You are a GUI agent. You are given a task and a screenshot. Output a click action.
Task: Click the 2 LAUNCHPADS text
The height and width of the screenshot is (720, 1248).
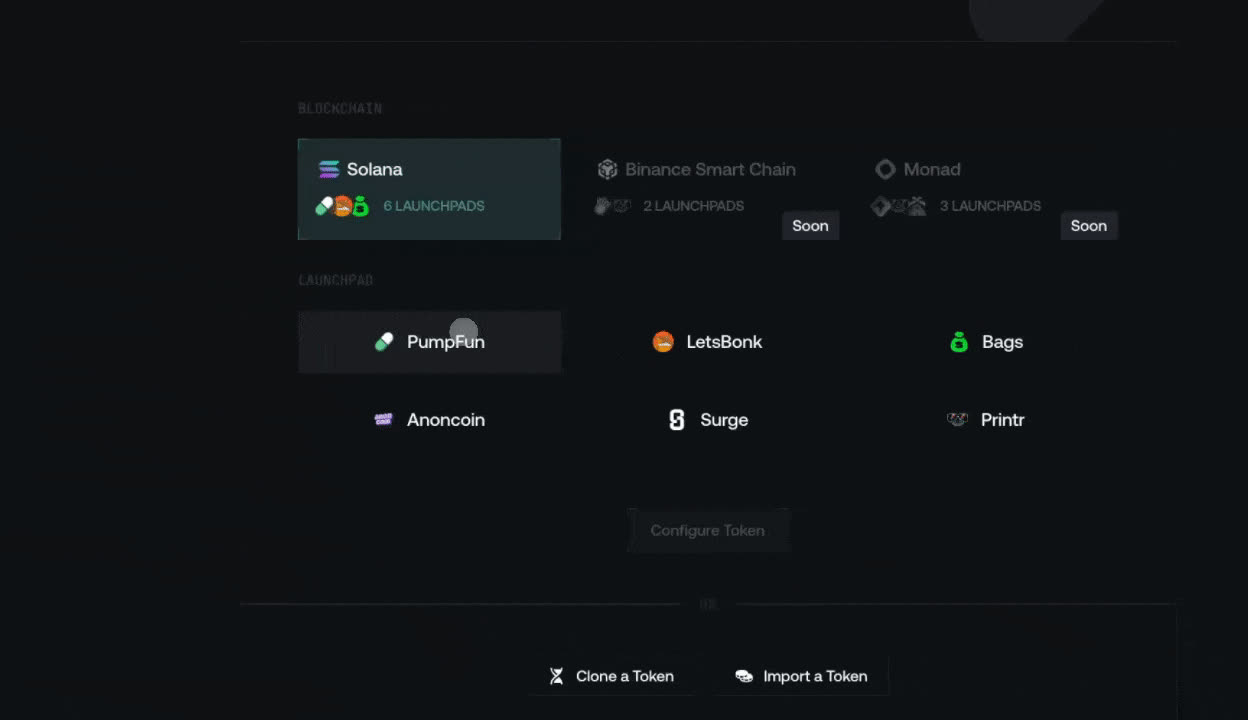pyautogui.click(x=693, y=206)
